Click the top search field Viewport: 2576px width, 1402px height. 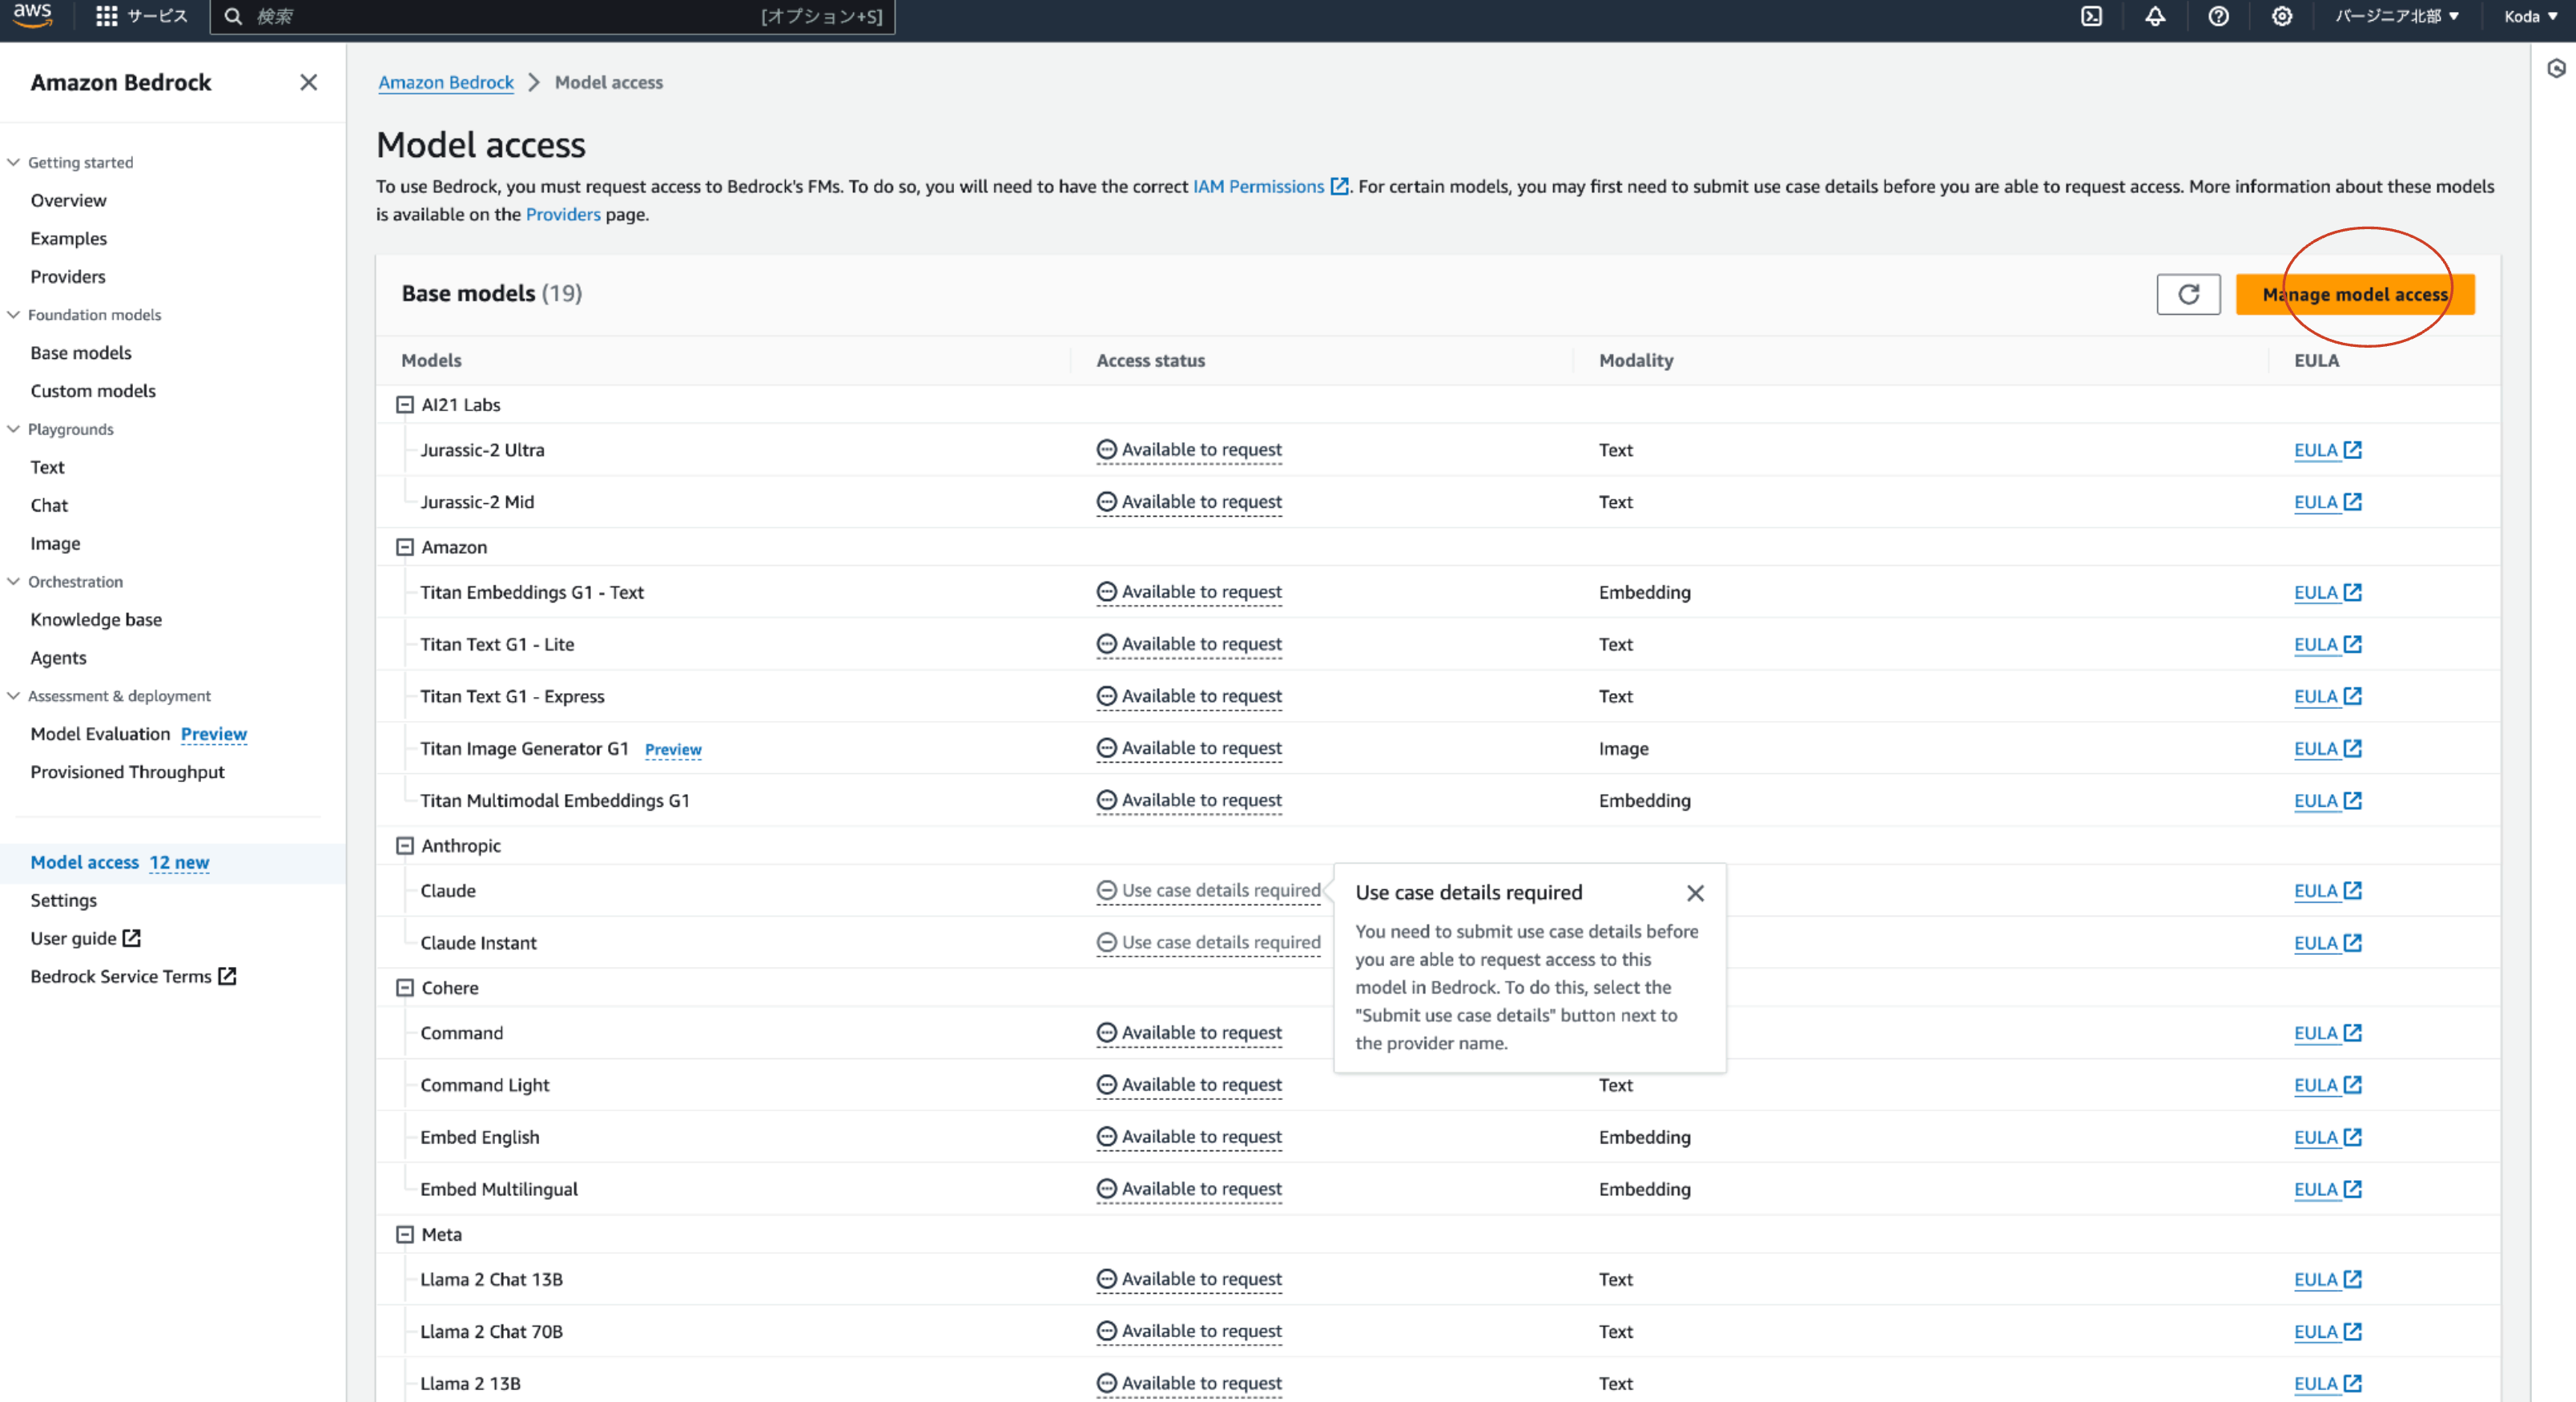tap(500, 16)
